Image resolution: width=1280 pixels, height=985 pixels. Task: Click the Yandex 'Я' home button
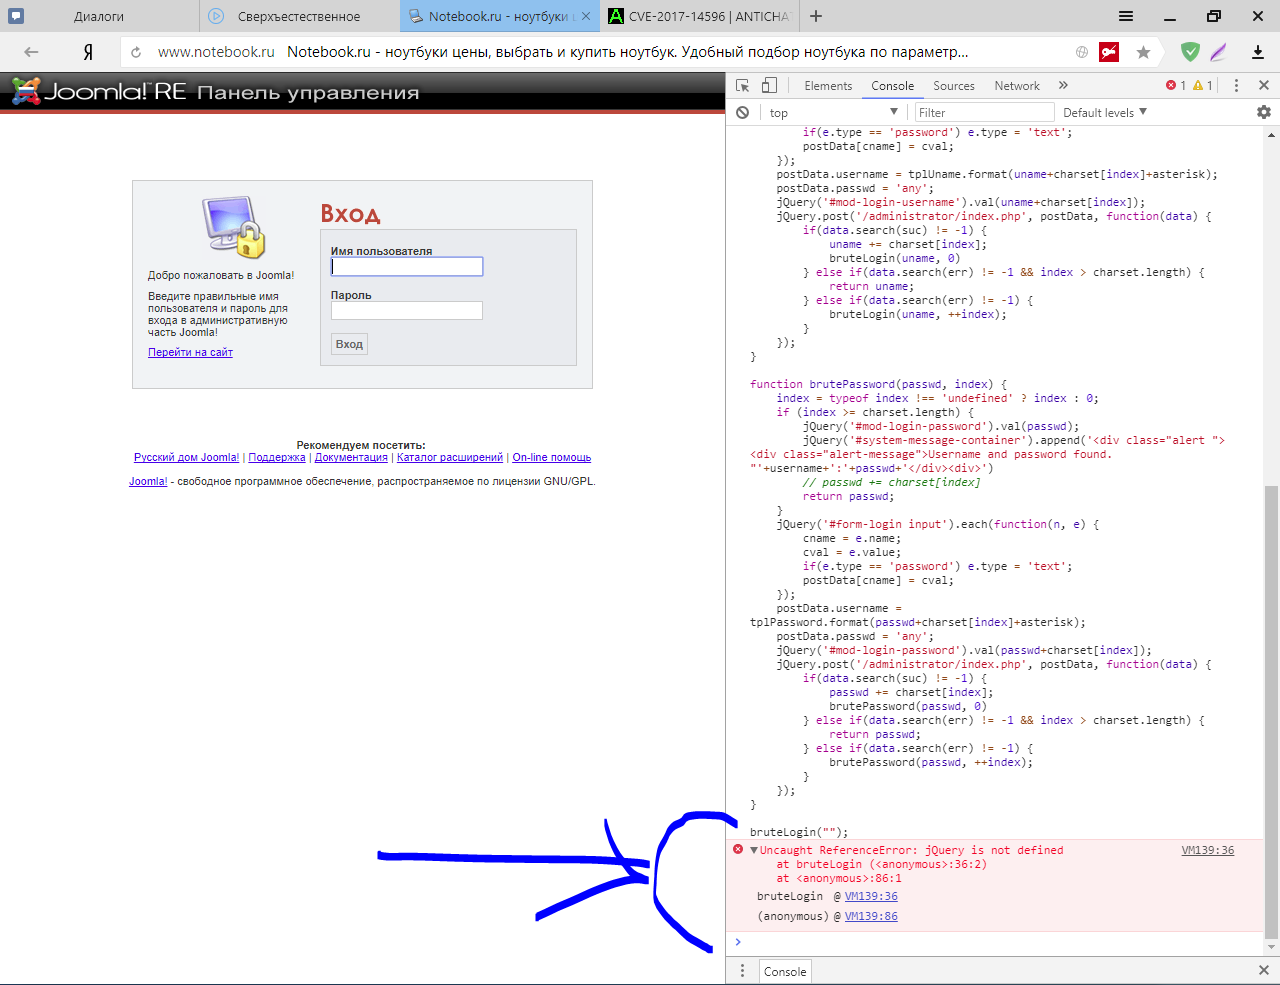click(x=88, y=52)
